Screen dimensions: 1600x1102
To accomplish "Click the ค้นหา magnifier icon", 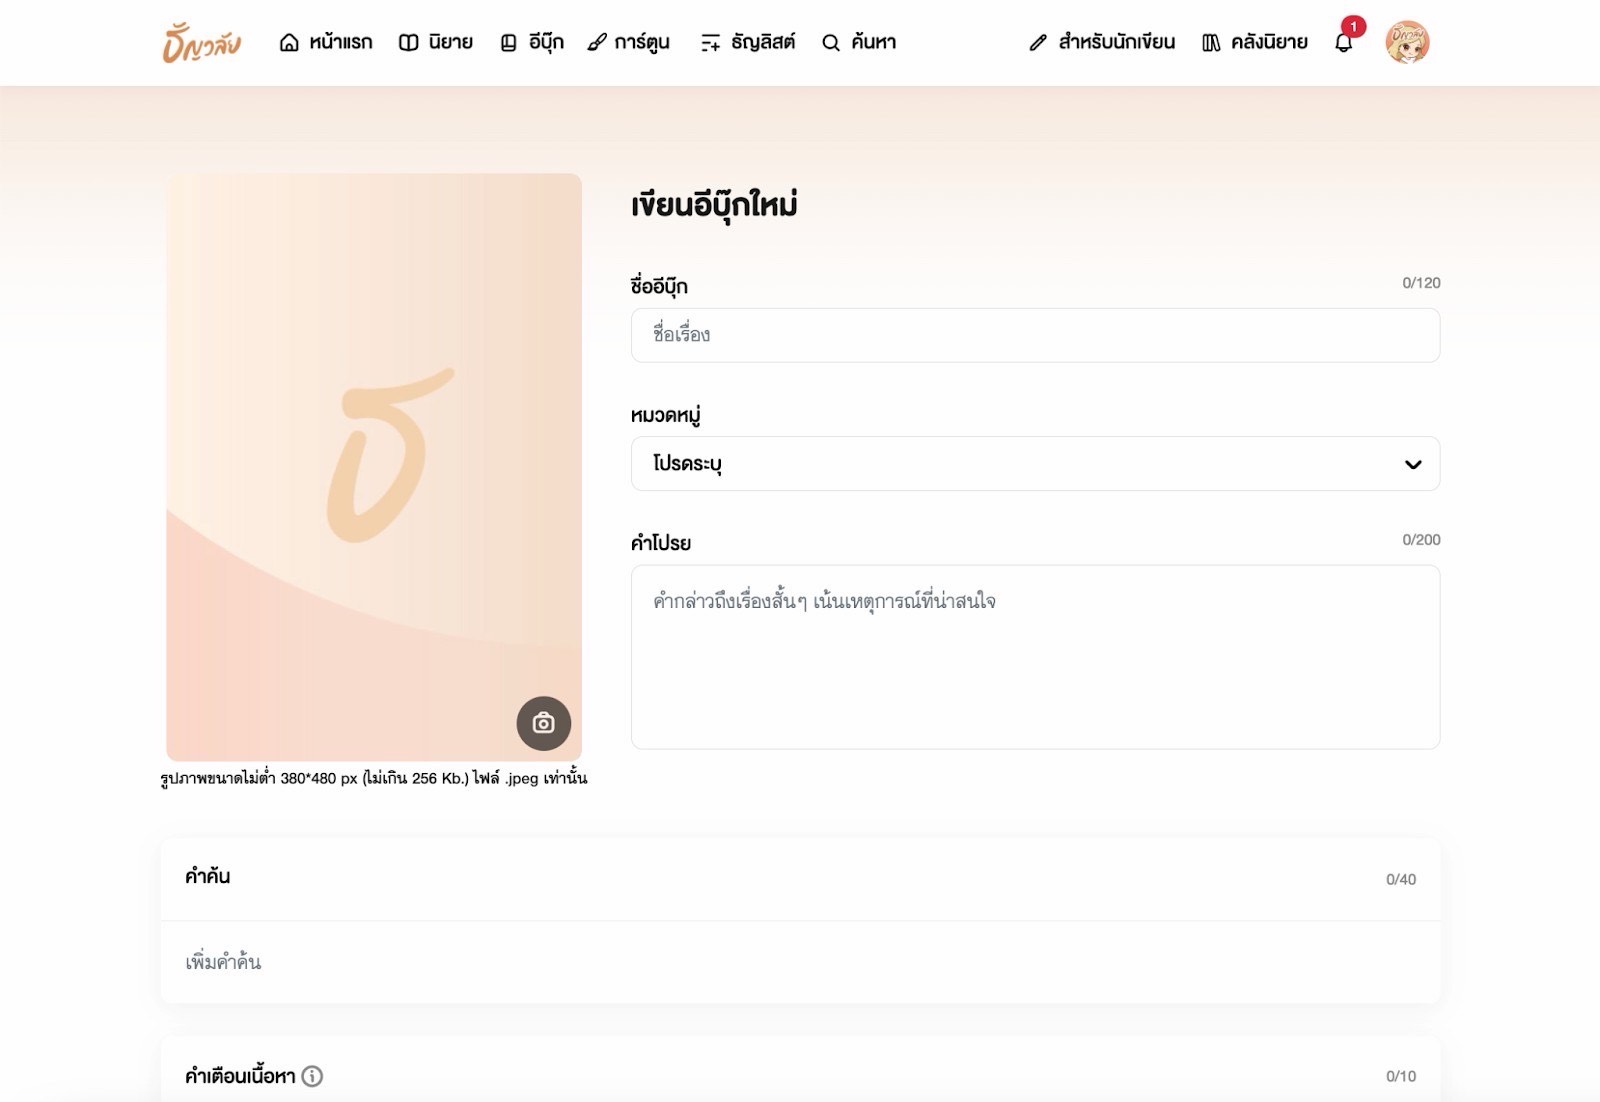I will click(x=831, y=42).
